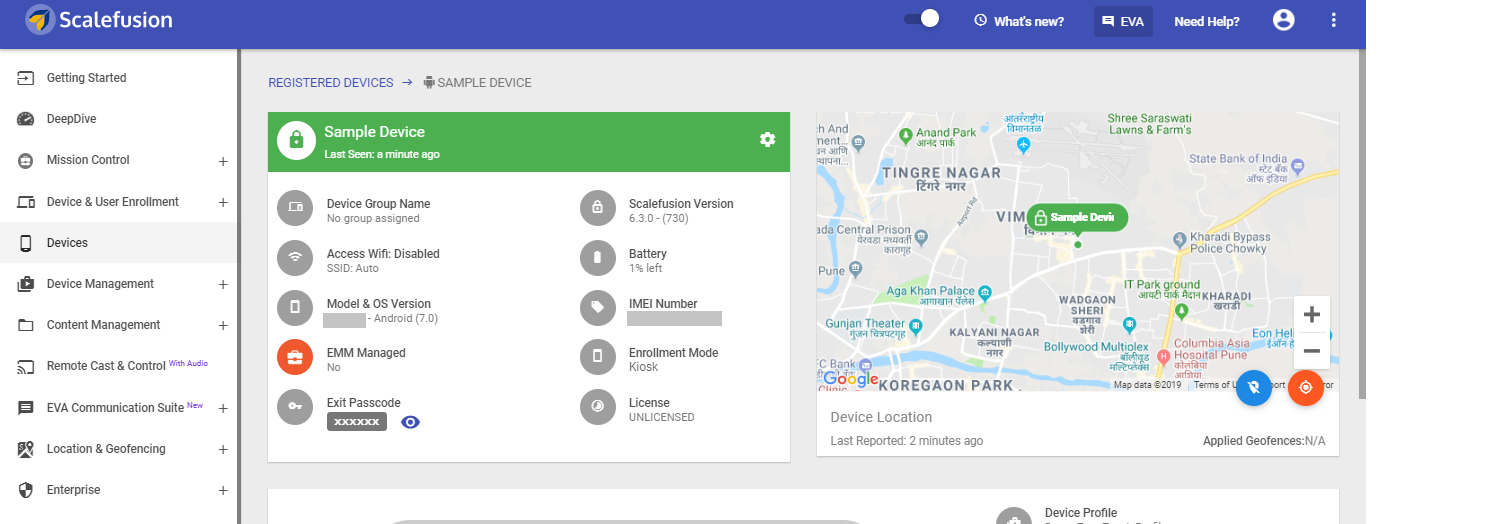The width and height of the screenshot is (1506, 524).
Task: Click Model & OS Version phone icon
Action: pyautogui.click(x=295, y=307)
